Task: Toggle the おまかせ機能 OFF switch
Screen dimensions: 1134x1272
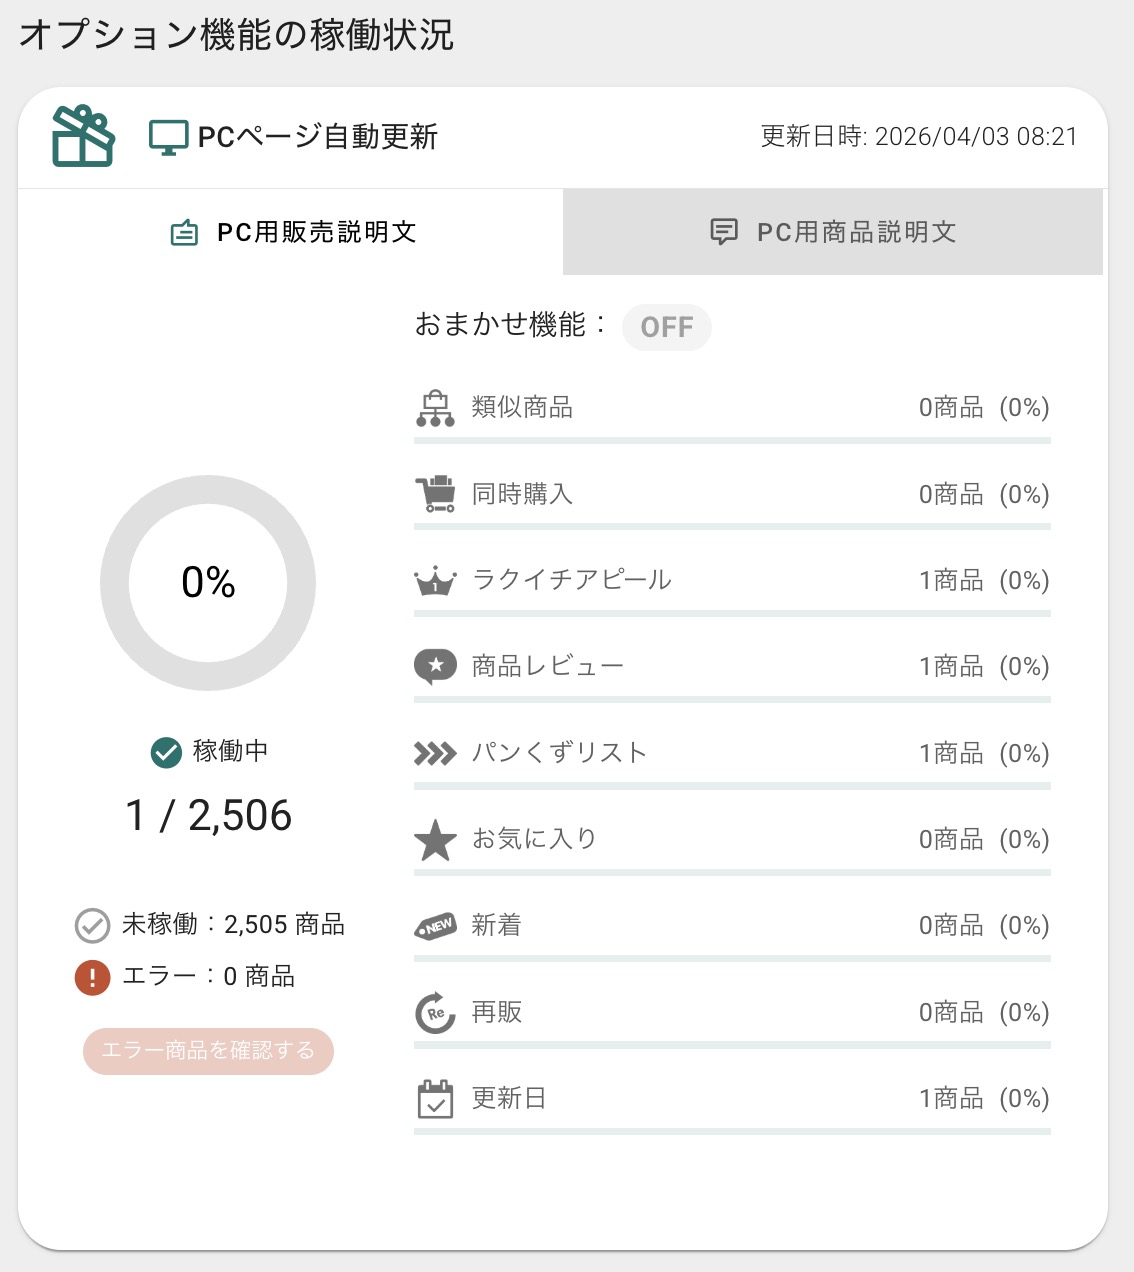Action: [667, 327]
